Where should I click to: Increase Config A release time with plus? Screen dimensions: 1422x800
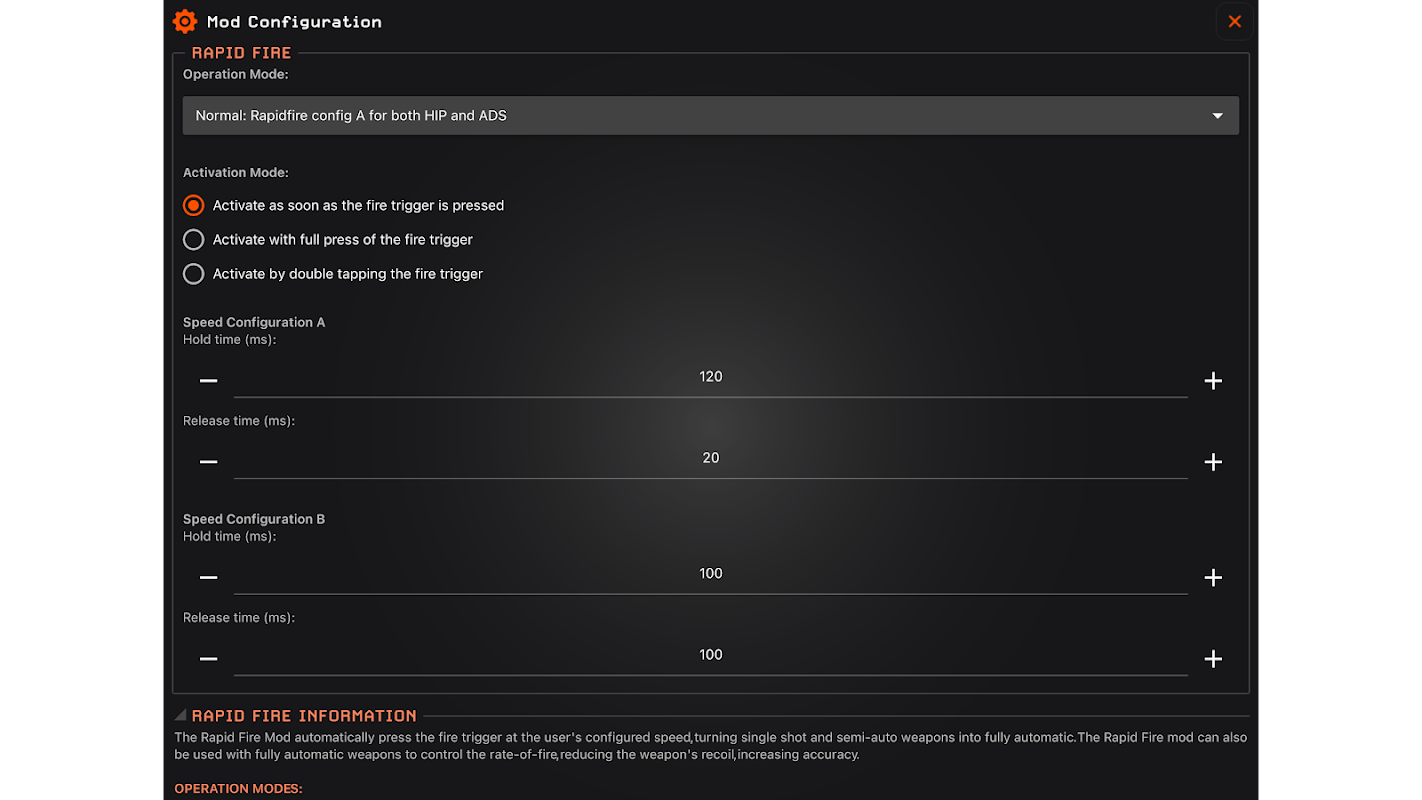(x=1213, y=462)
